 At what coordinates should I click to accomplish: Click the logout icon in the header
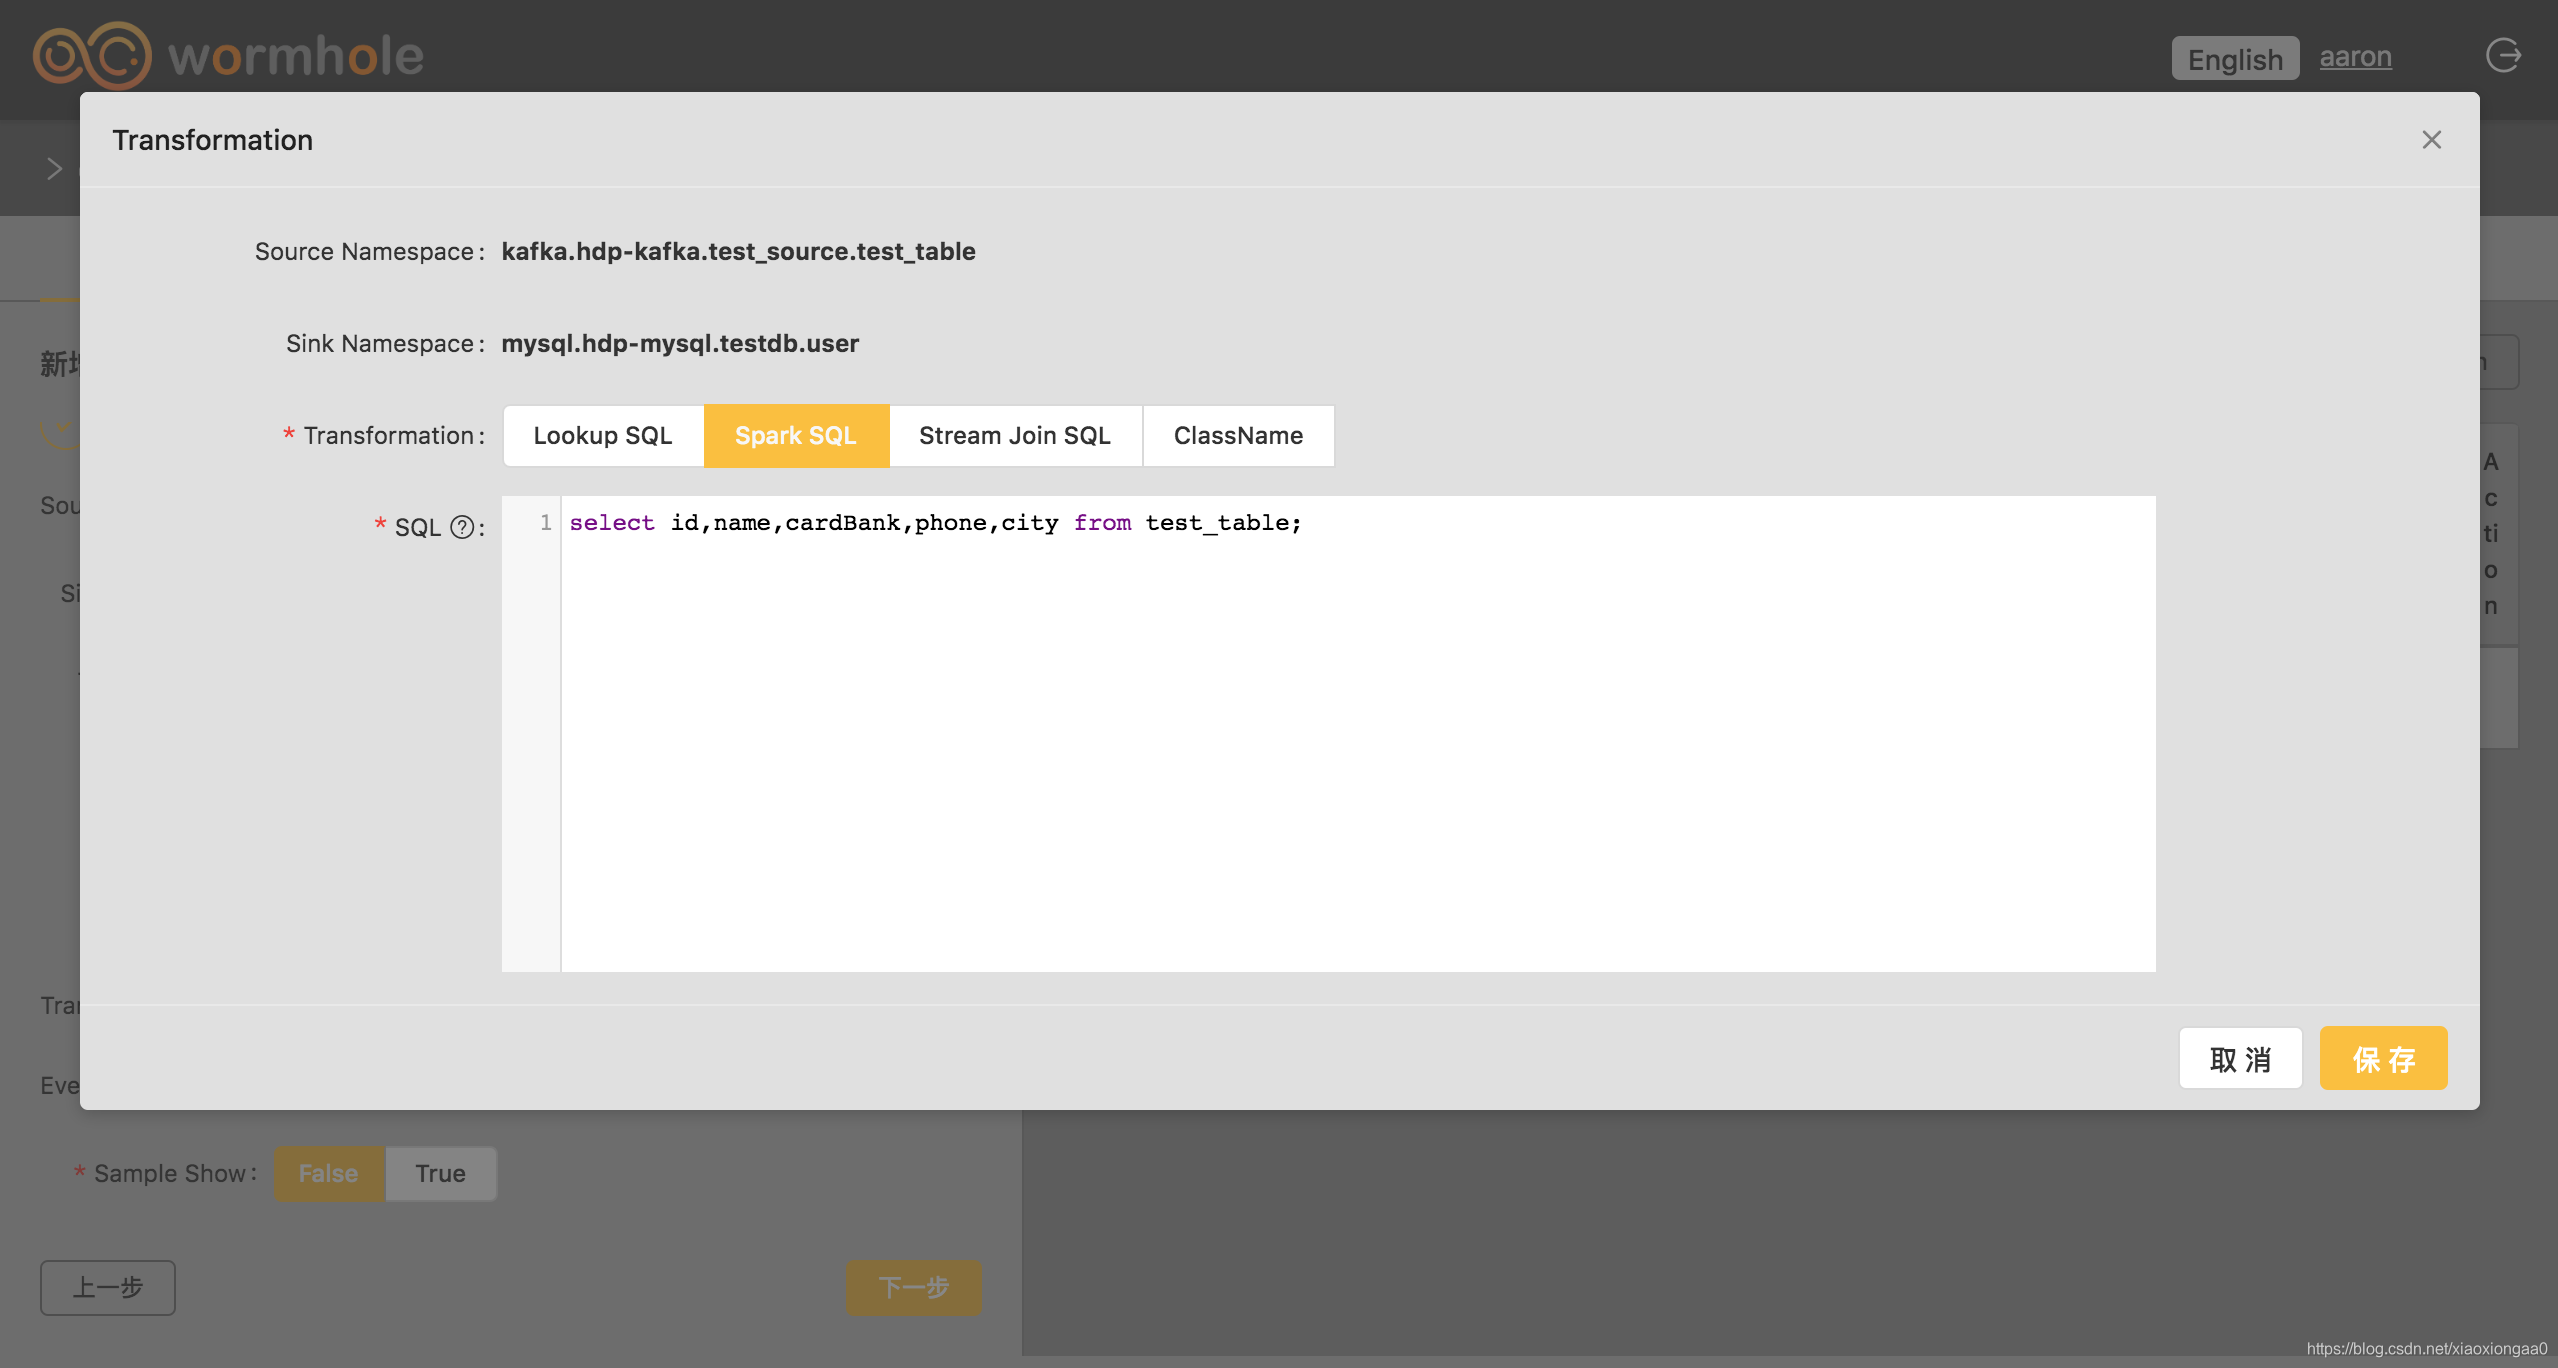(x=2503, y=56)
